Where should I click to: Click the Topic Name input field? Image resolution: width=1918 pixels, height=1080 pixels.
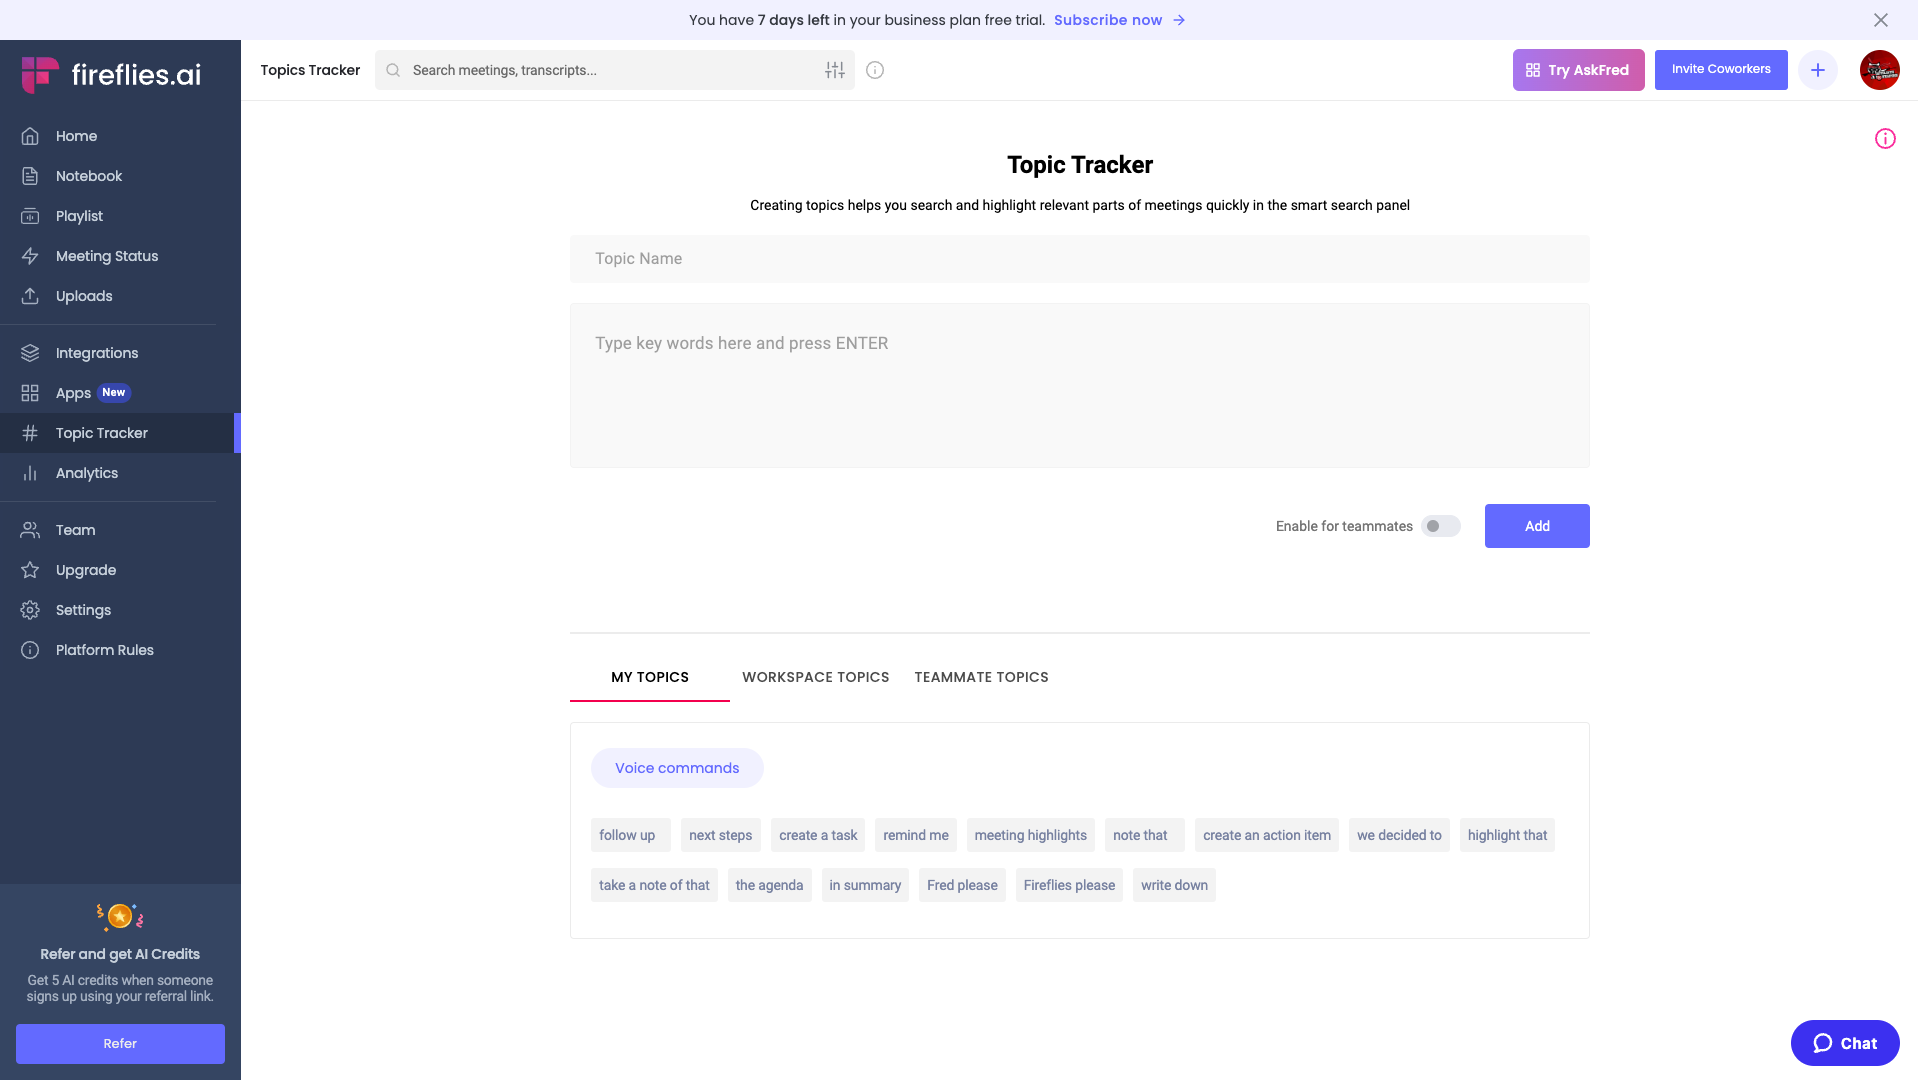pyautogui.click(x=1079, y=258)
